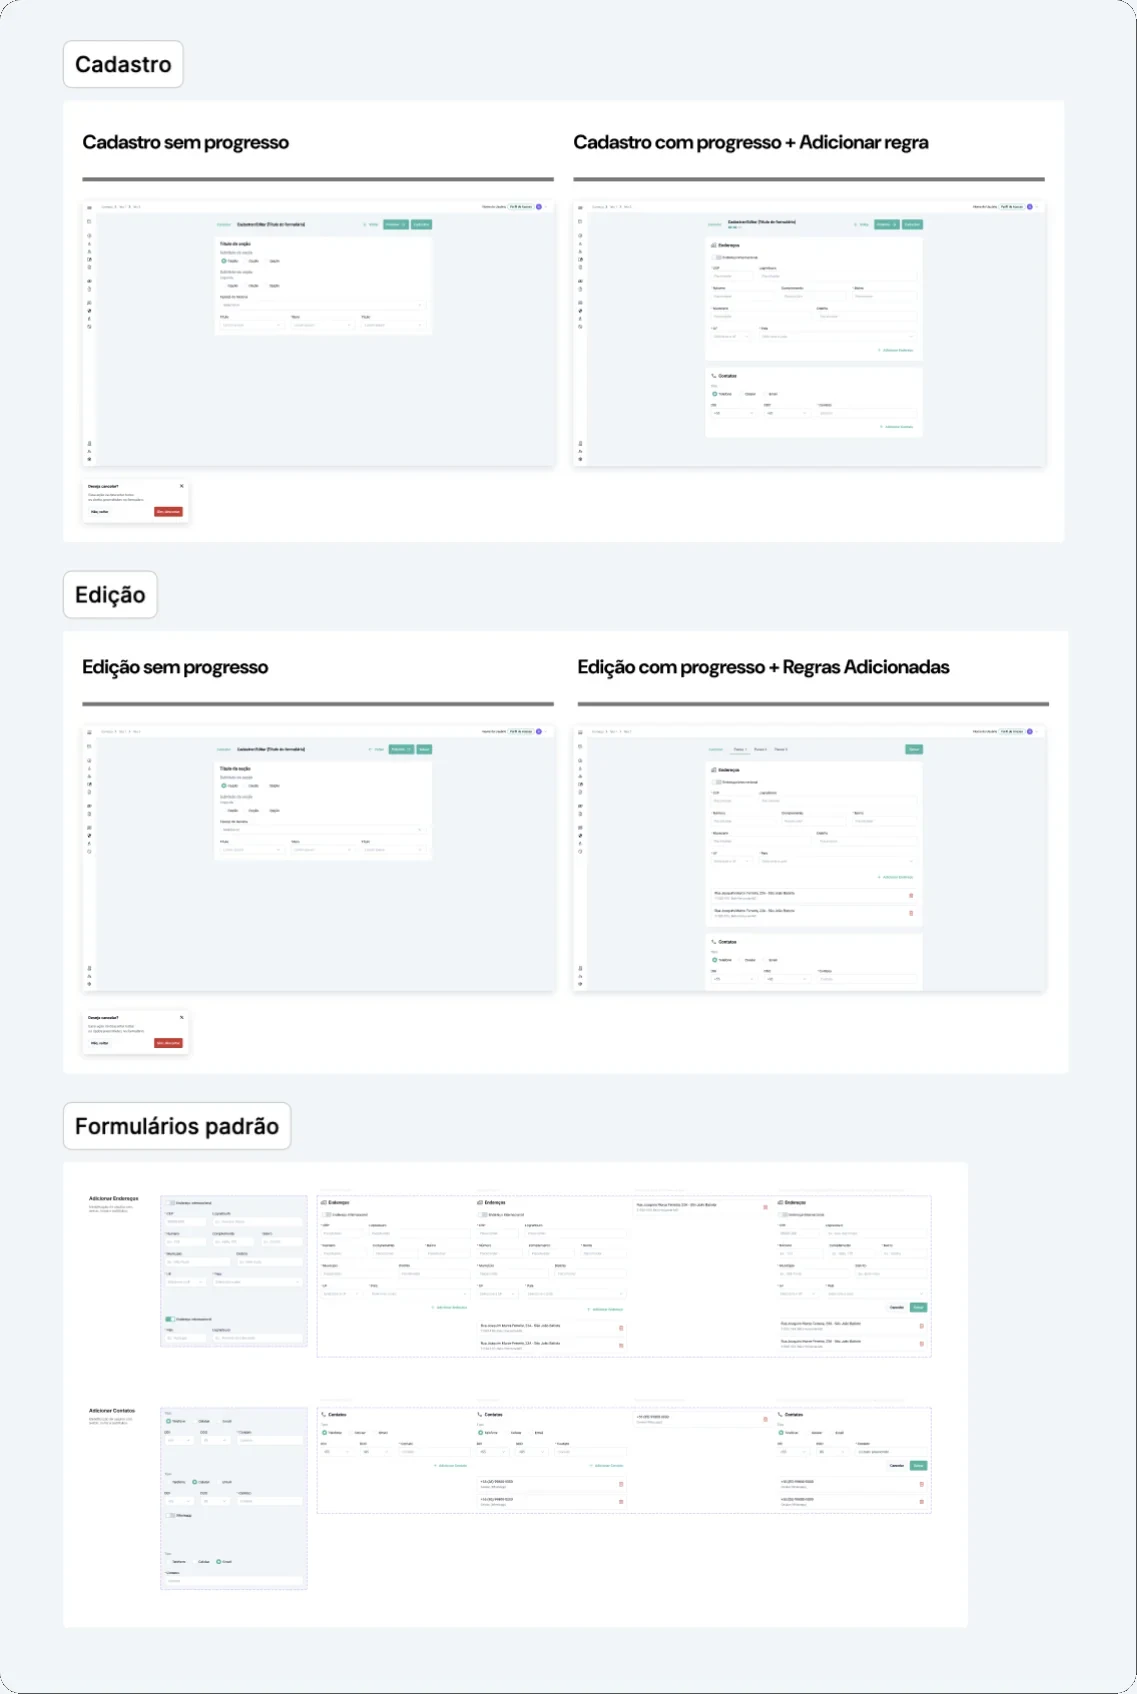Screen dimensions: 1137x1694
Task: Disable the green Endereço internacional toggle in Adicionar Endereços
Action: point(170,1319)
